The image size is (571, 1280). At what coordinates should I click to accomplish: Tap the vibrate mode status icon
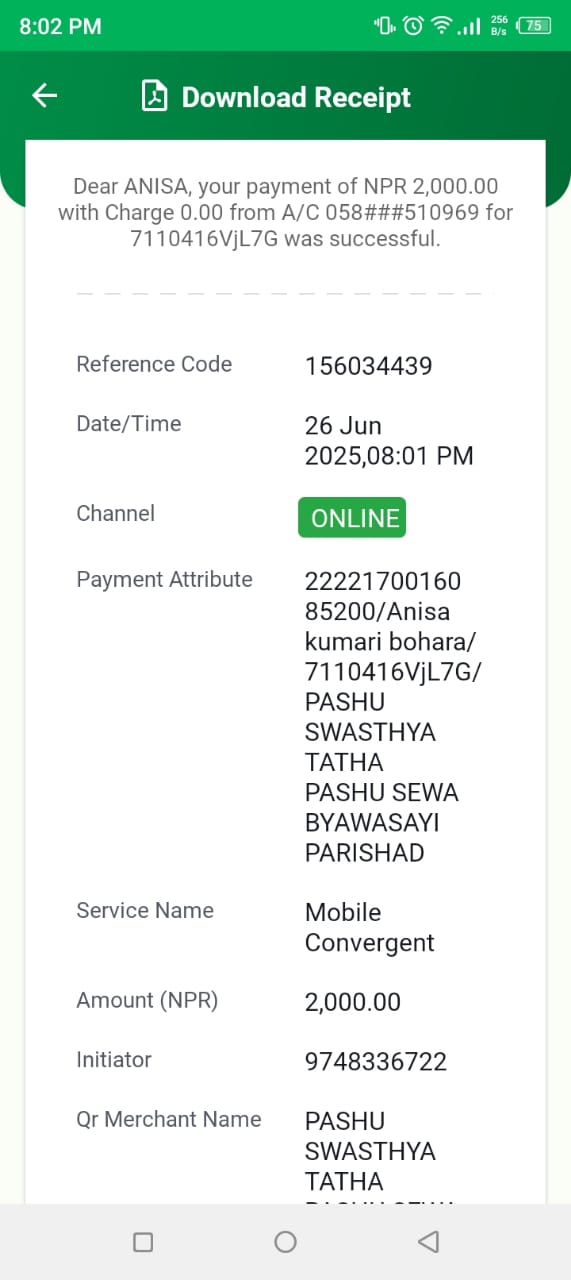[x=385, y=26]
